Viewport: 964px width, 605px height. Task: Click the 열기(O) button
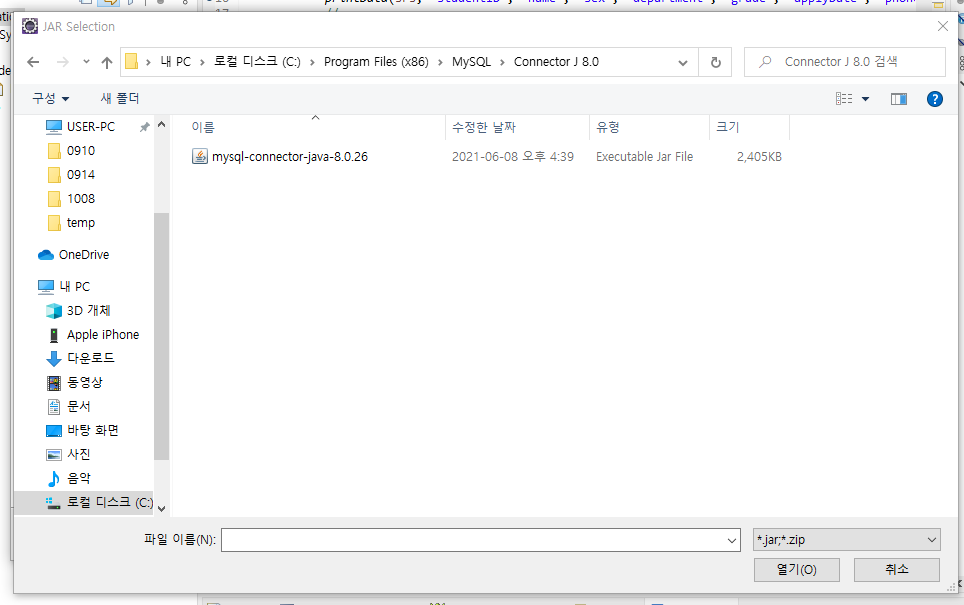(797, 569)
